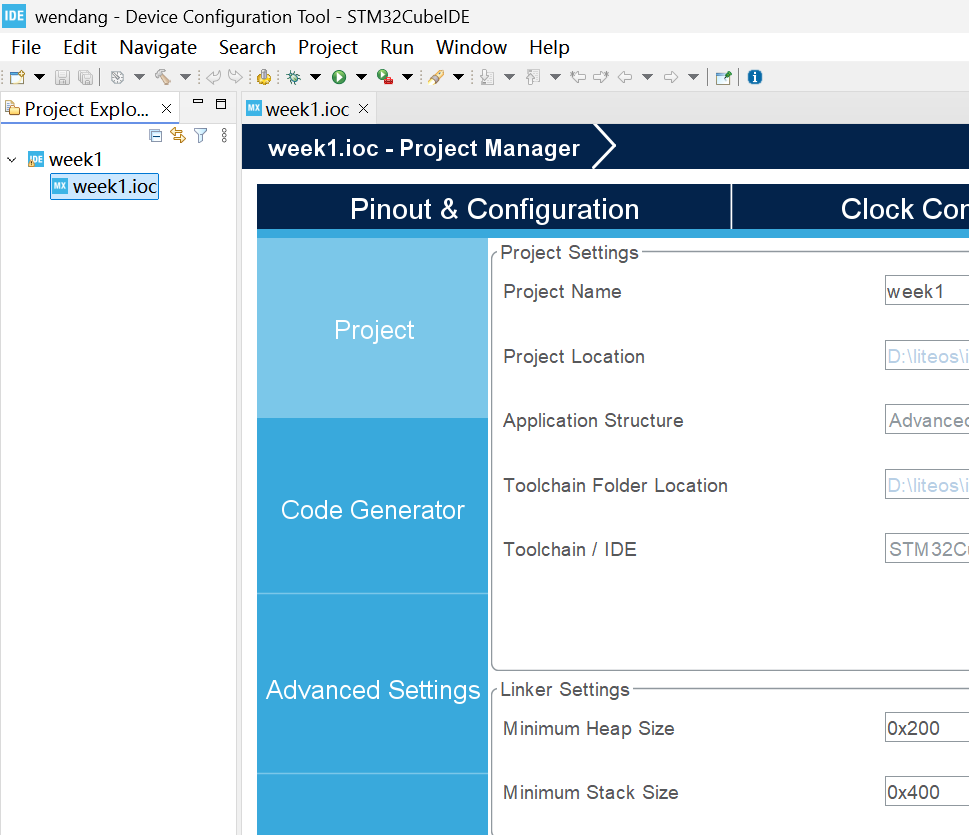
Task: Toggle Link with Editor in Project Explorer
Action: point(178,135)
